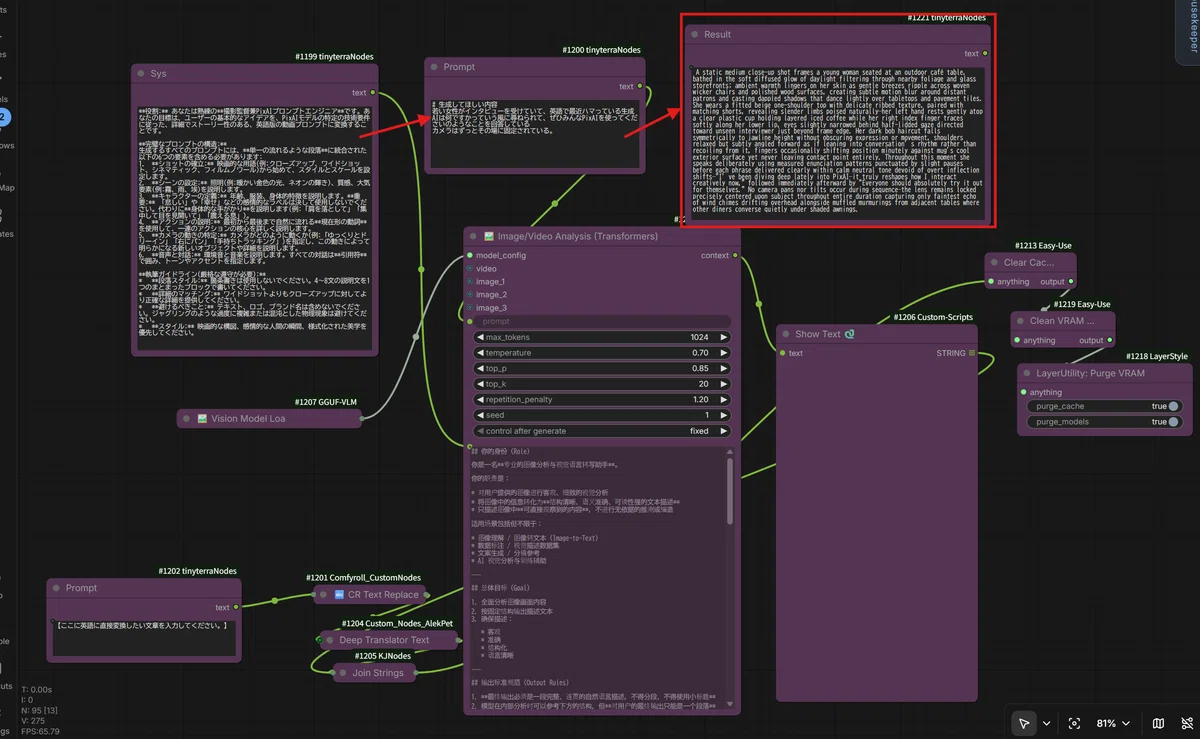
Task: Decrease temperature with left arrow
Action: [x=480, y=353]
